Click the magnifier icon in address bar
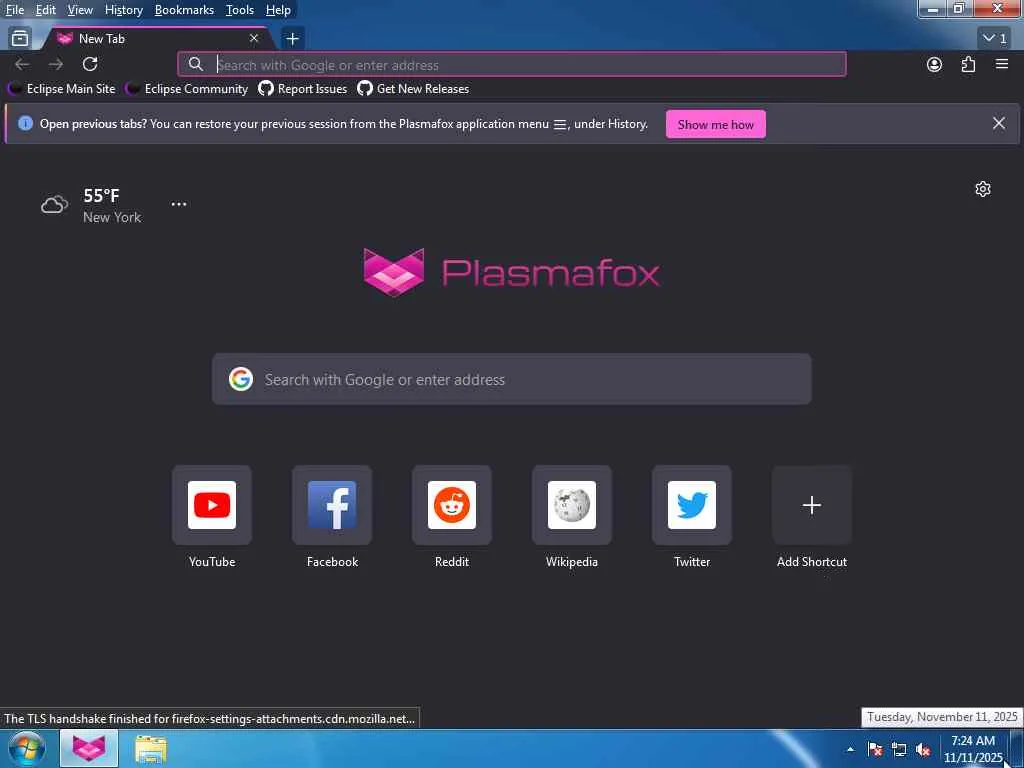This screenshot has width=1024, height=768. 195,64
